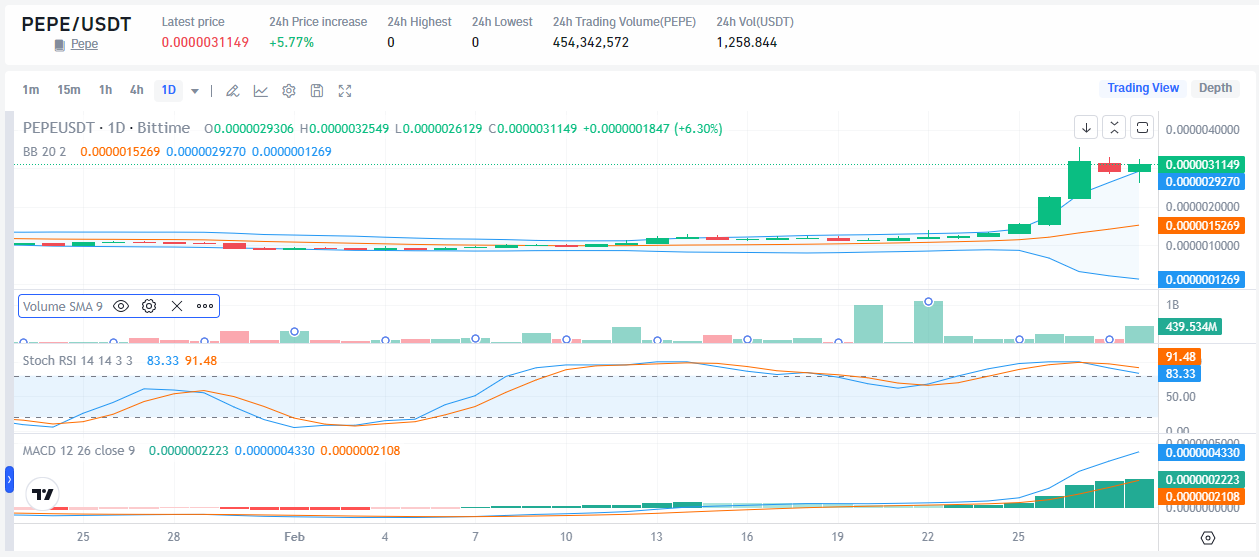Enter fullscreen chart mode
Viewport: 1259px width, 557px height.
point(345,91)
